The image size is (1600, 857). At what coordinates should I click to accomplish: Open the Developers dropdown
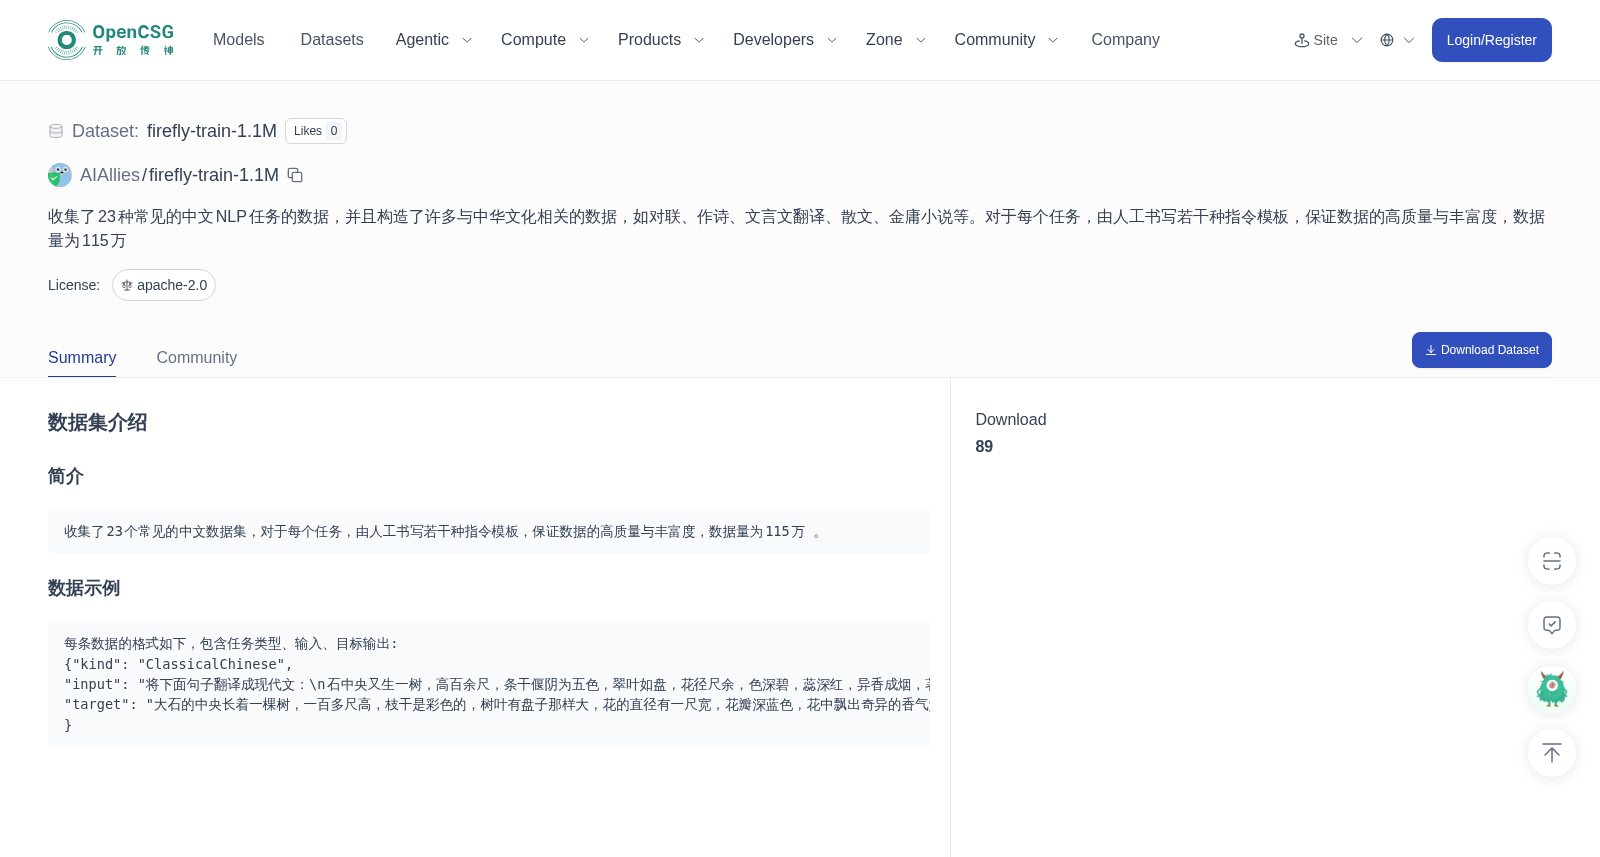[x=785, y=40]
